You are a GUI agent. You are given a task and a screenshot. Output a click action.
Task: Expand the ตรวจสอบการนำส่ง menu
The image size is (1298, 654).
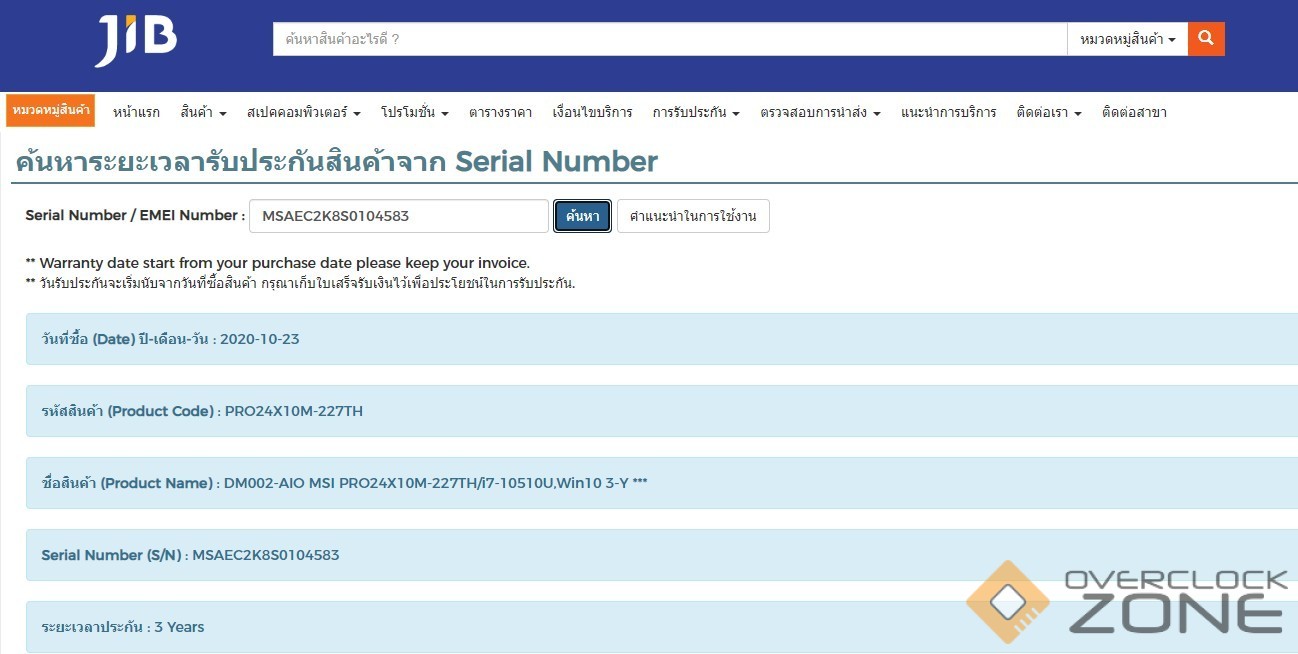[820, 112]
